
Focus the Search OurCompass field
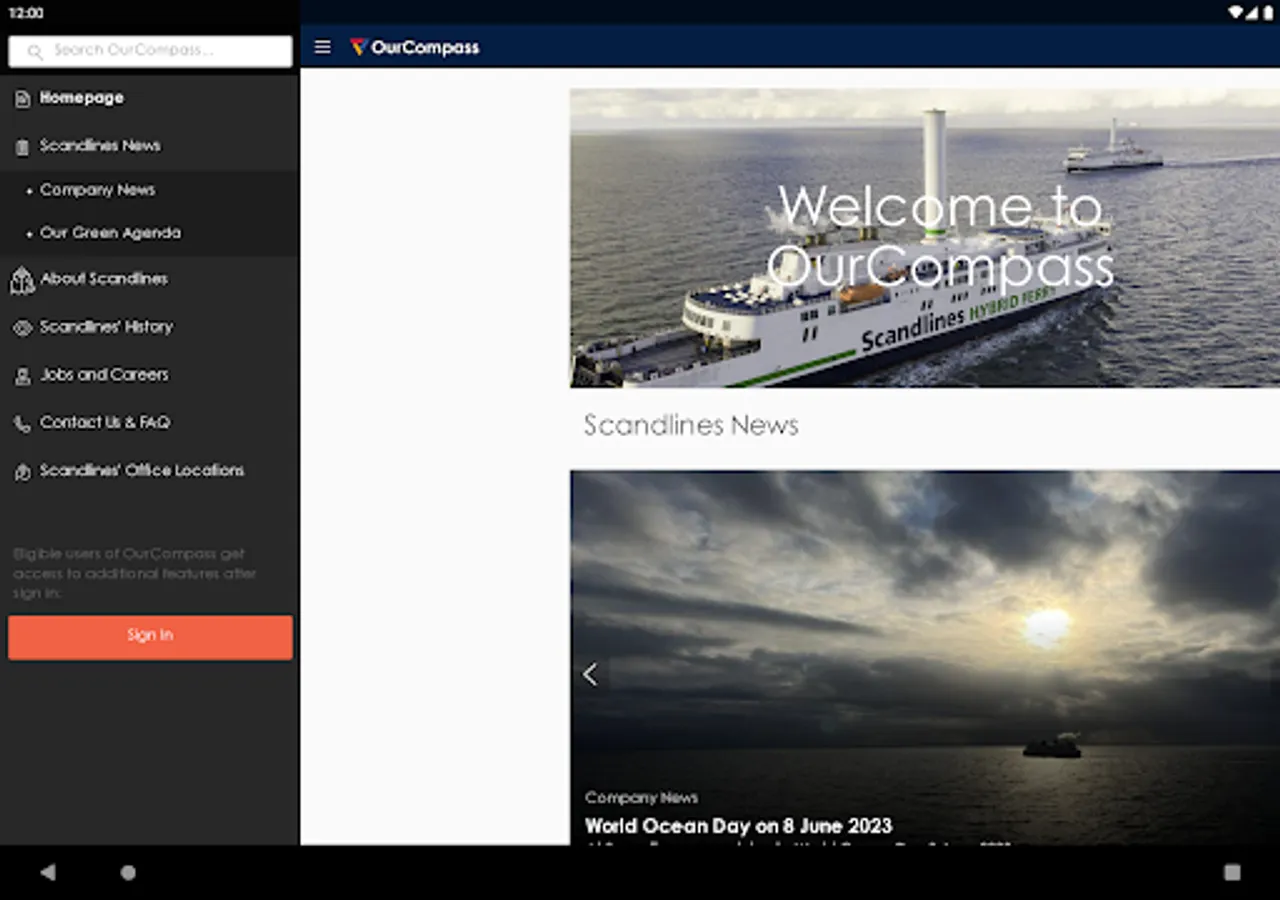pos(150,51)
